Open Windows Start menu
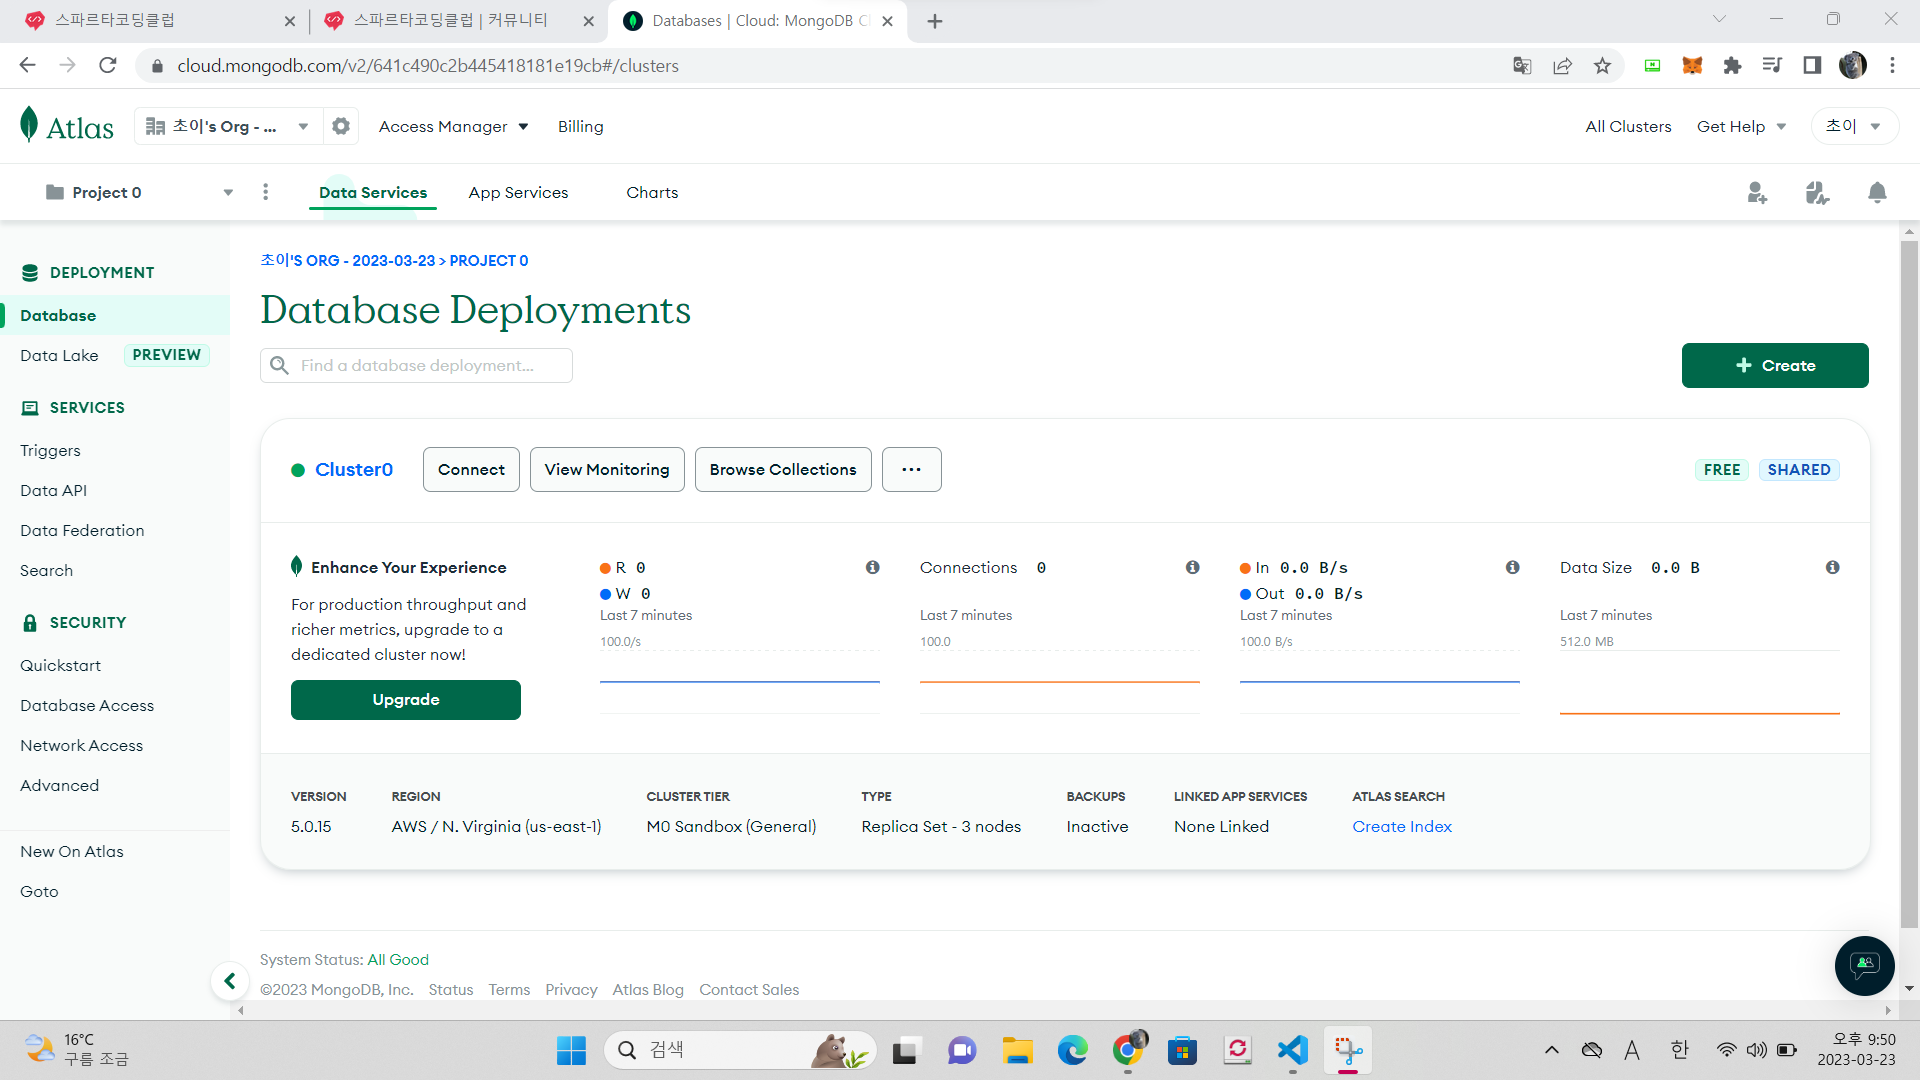Viewport: 1920px width, 1080px height. [x=571, y=1050]
